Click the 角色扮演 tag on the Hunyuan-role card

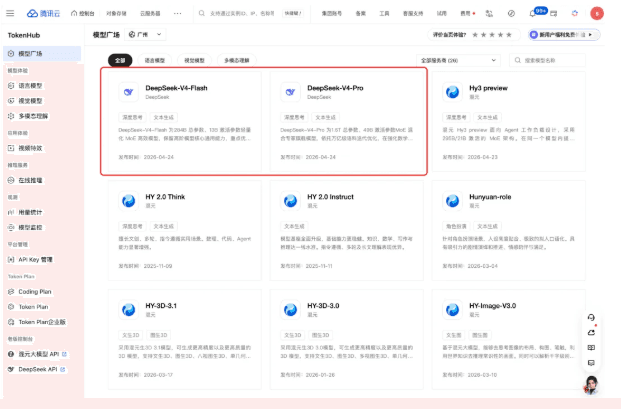pos(456,226)
